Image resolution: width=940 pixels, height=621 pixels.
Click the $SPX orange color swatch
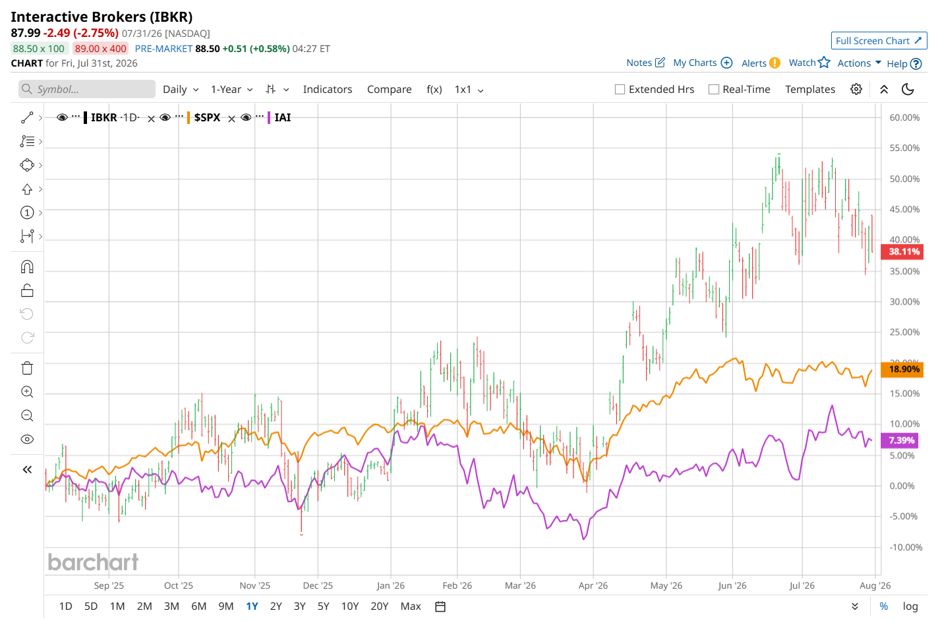188,117
